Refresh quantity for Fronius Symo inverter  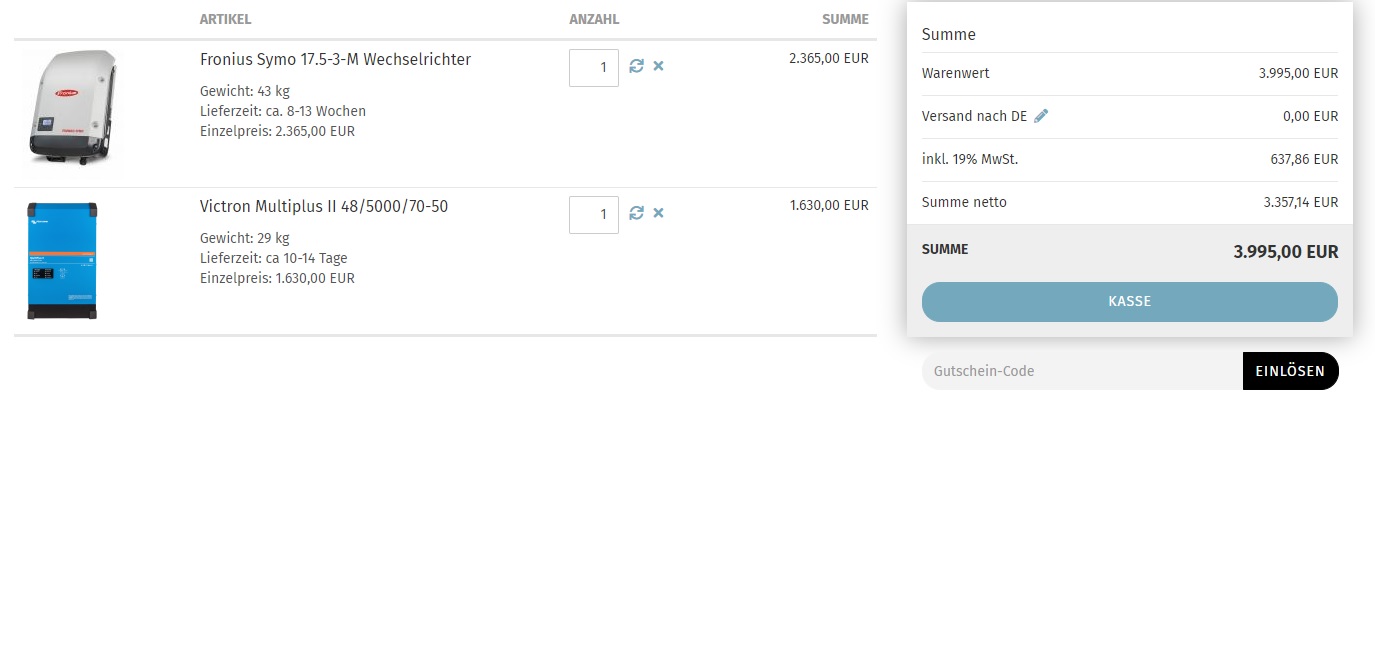click(636, 66)
